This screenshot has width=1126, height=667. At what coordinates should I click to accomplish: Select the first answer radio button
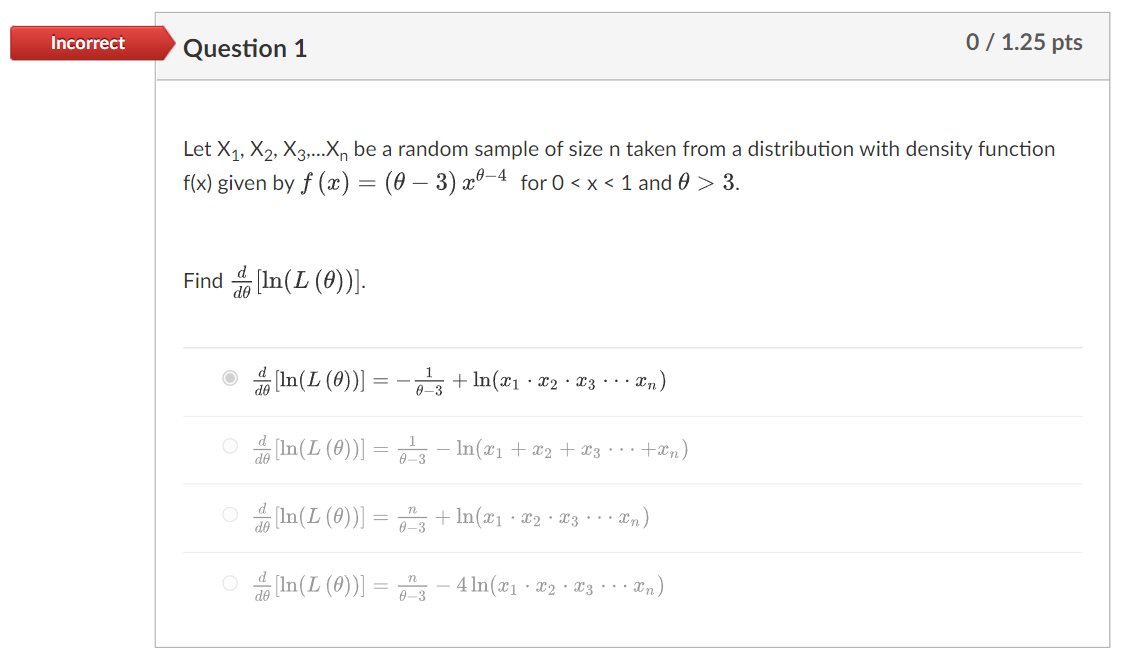[x=230, y=377]
